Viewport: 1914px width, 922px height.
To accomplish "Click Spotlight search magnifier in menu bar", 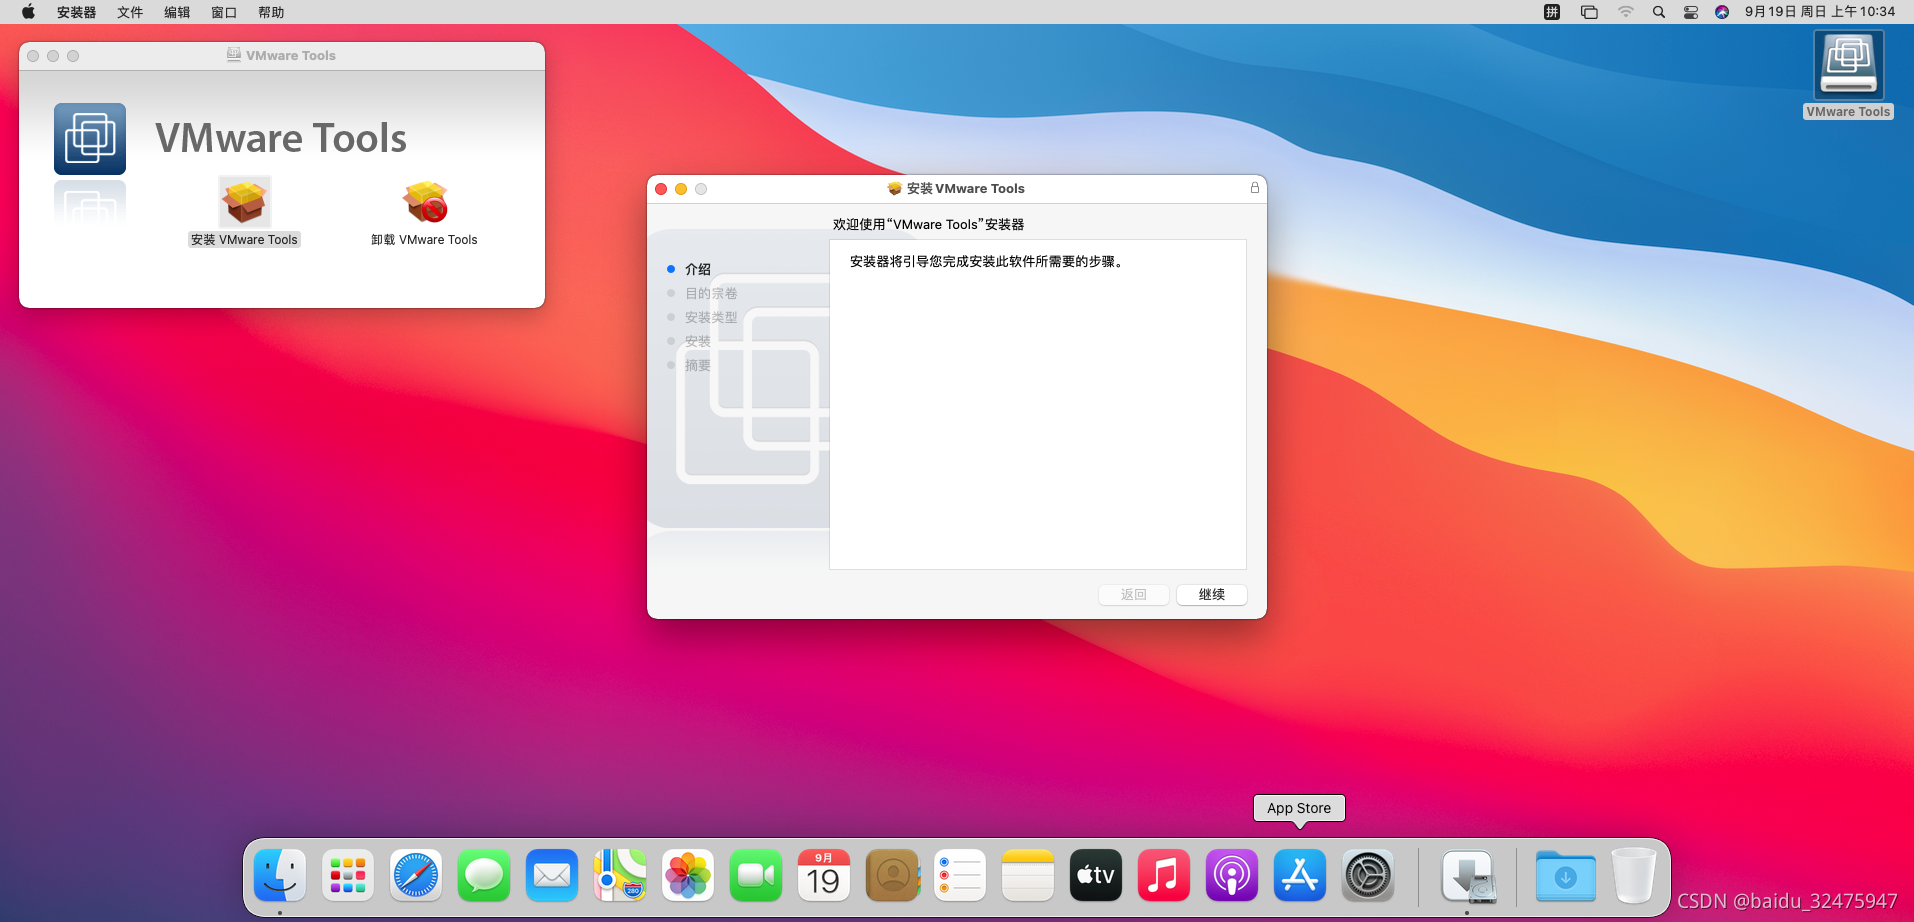I will click(1659, 12).
